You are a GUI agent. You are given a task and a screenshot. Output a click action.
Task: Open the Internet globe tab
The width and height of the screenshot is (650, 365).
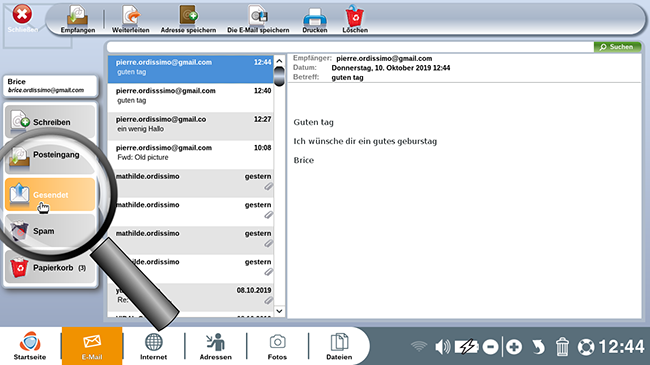point(153,346)
